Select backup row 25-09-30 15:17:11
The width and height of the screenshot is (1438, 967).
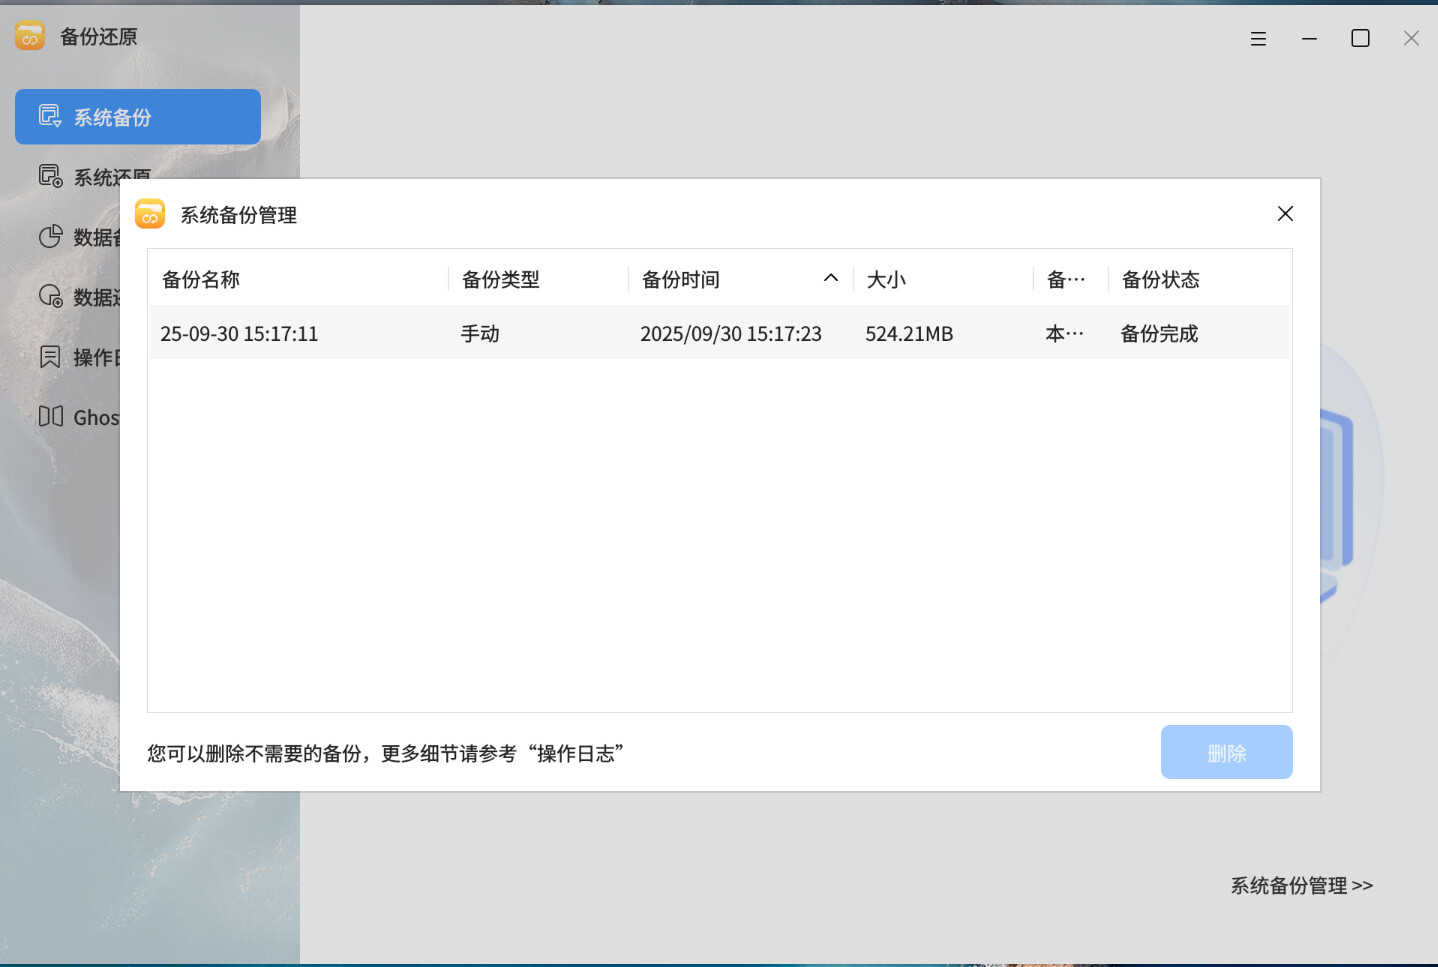[x=239, y=334]
